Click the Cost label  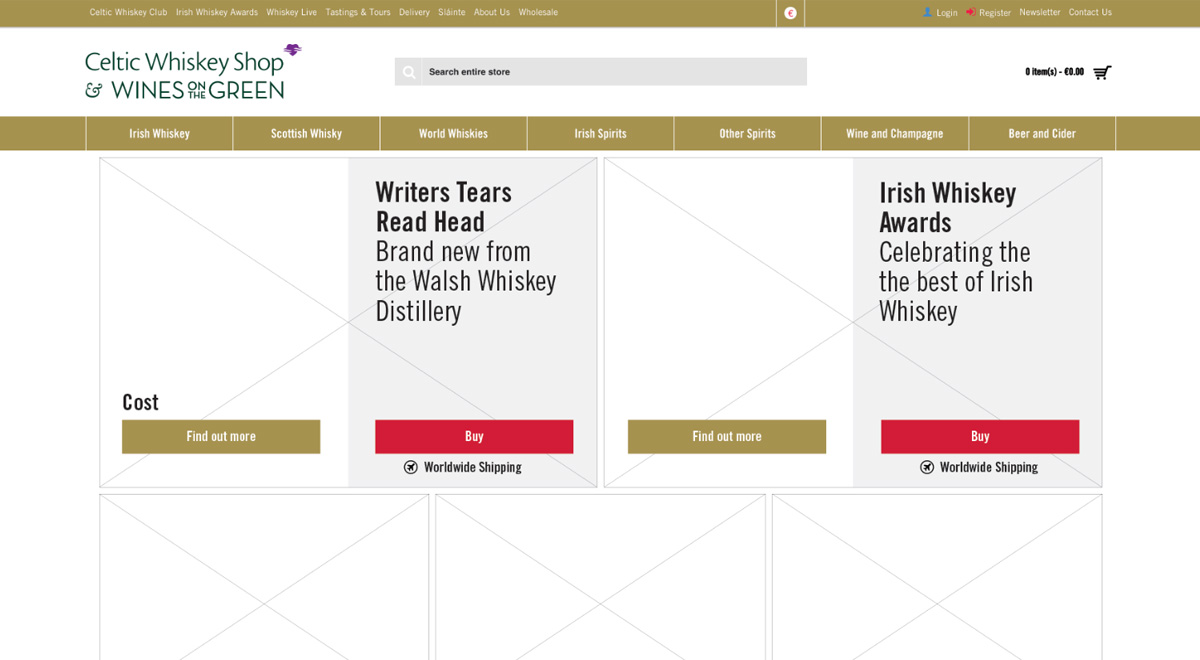140,402
